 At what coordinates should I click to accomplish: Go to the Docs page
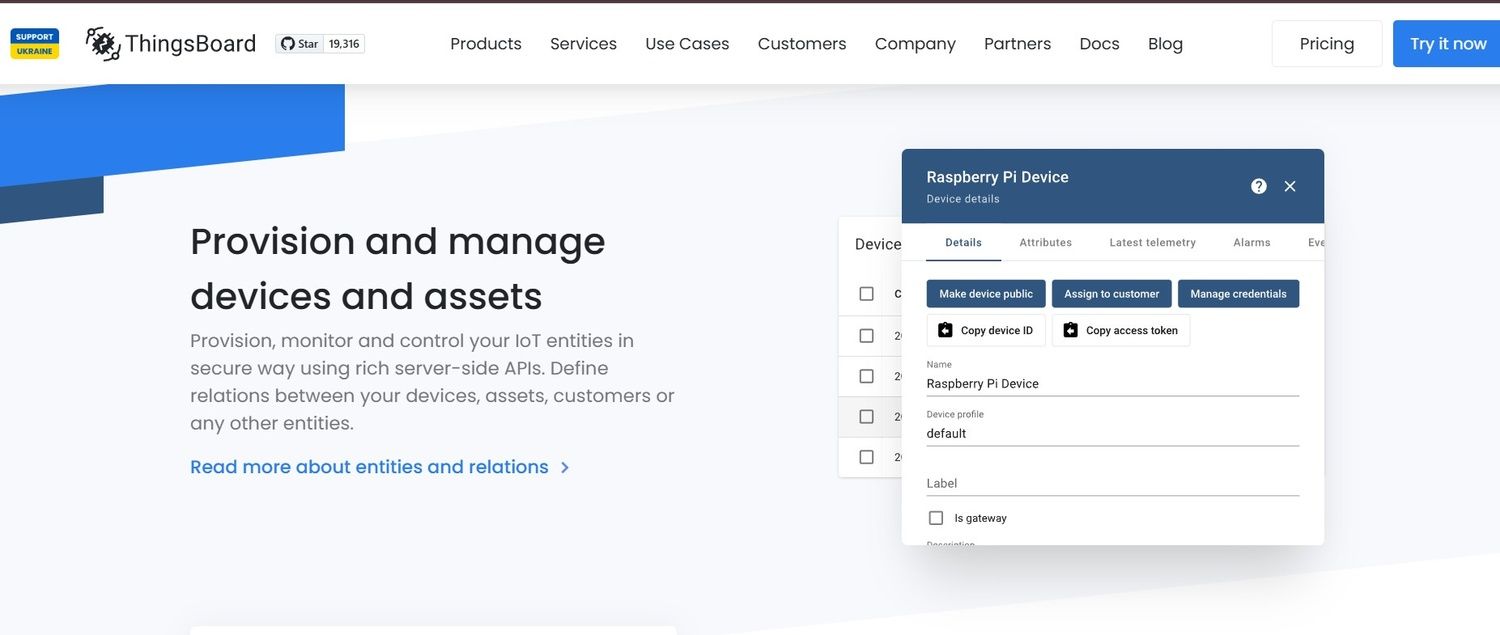tap(1099, 44)
